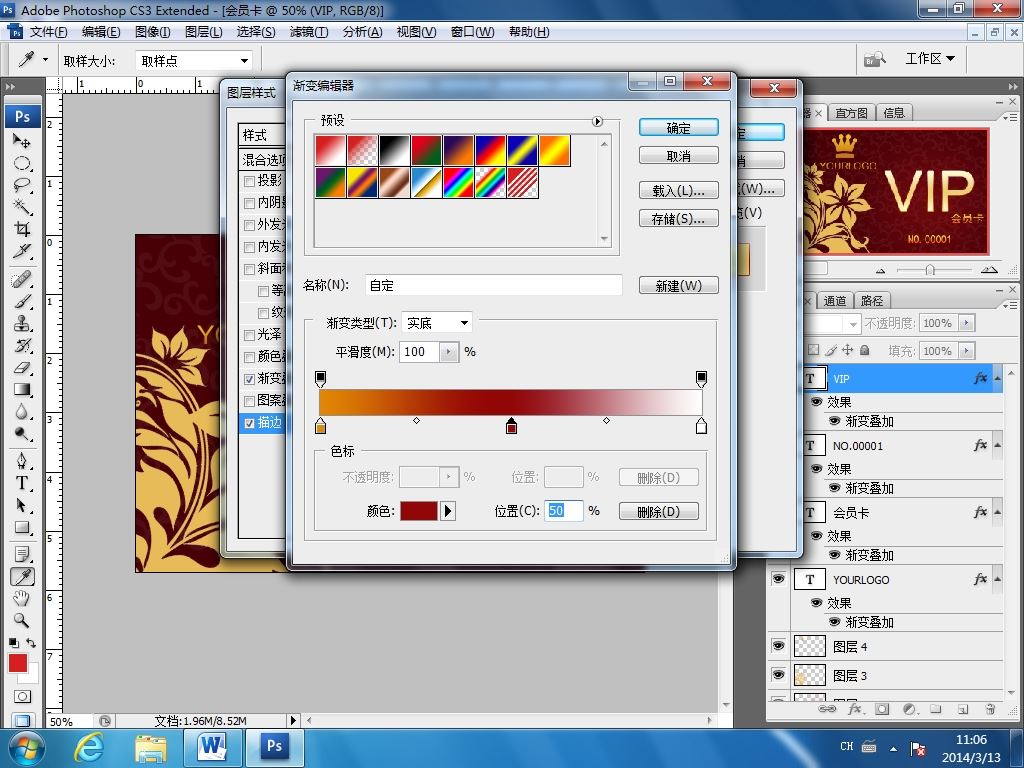1024x768 pixels.
Task: Select the Lasso tool
Action: (x=22, y=185)
